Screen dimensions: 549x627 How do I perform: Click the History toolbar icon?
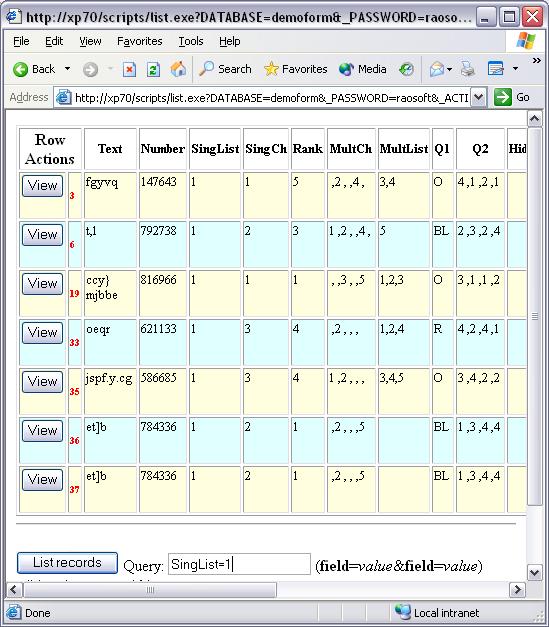406,70
